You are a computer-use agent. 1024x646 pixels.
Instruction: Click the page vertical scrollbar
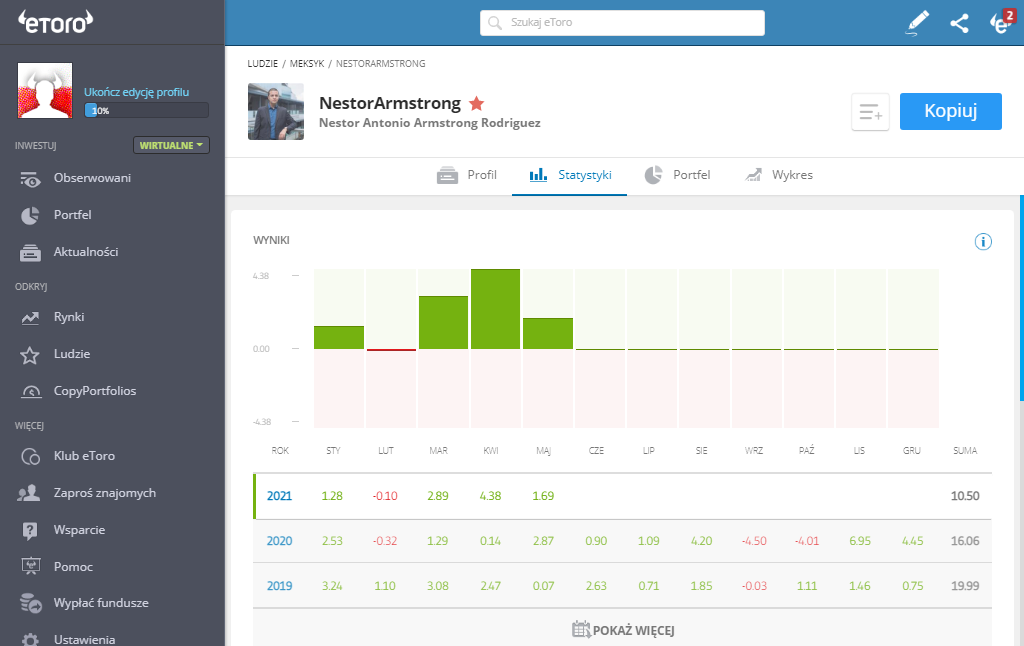(1021, 298)
